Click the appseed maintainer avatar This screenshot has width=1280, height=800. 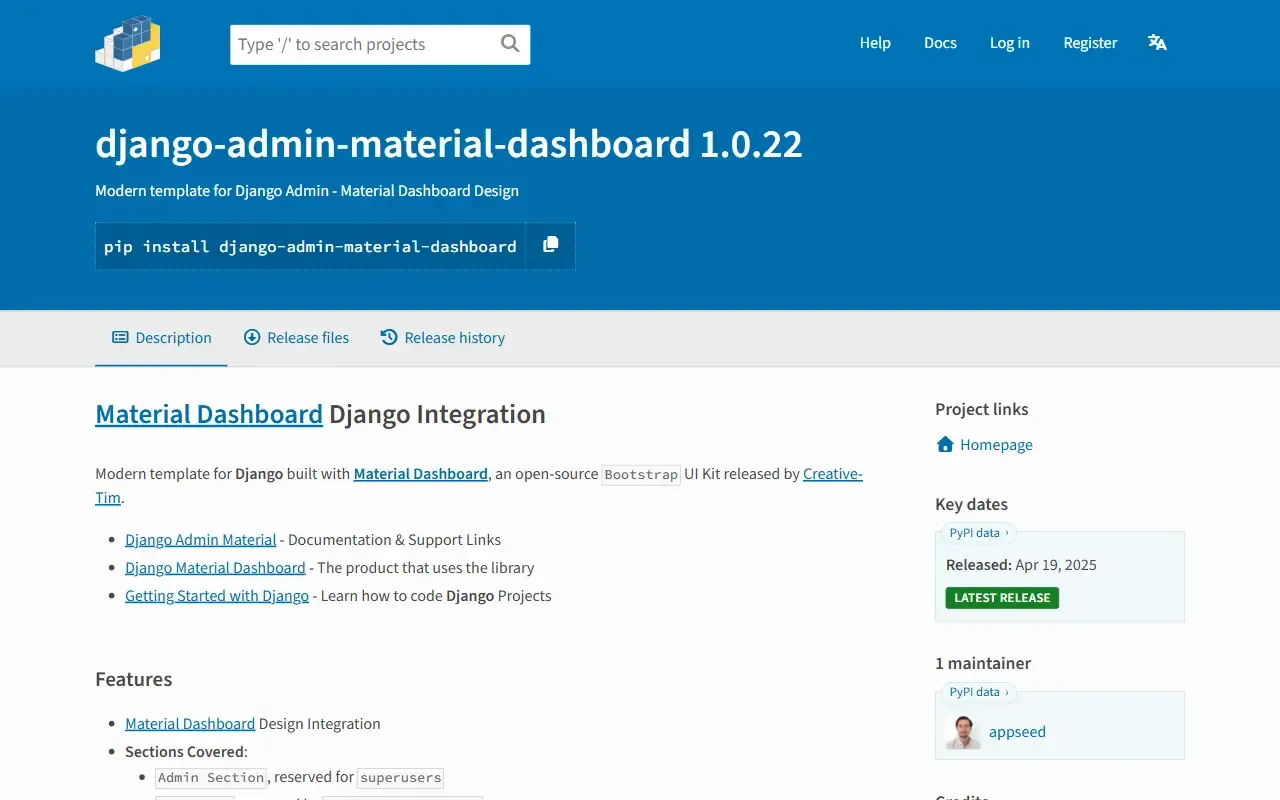pos(963,731)
